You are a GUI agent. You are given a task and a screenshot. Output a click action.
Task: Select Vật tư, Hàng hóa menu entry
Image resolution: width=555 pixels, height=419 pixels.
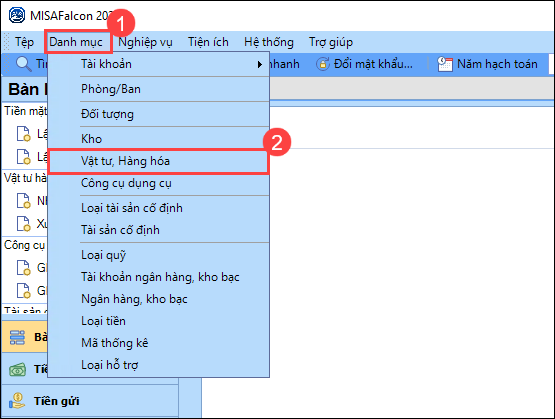click(x=159, y=161)
